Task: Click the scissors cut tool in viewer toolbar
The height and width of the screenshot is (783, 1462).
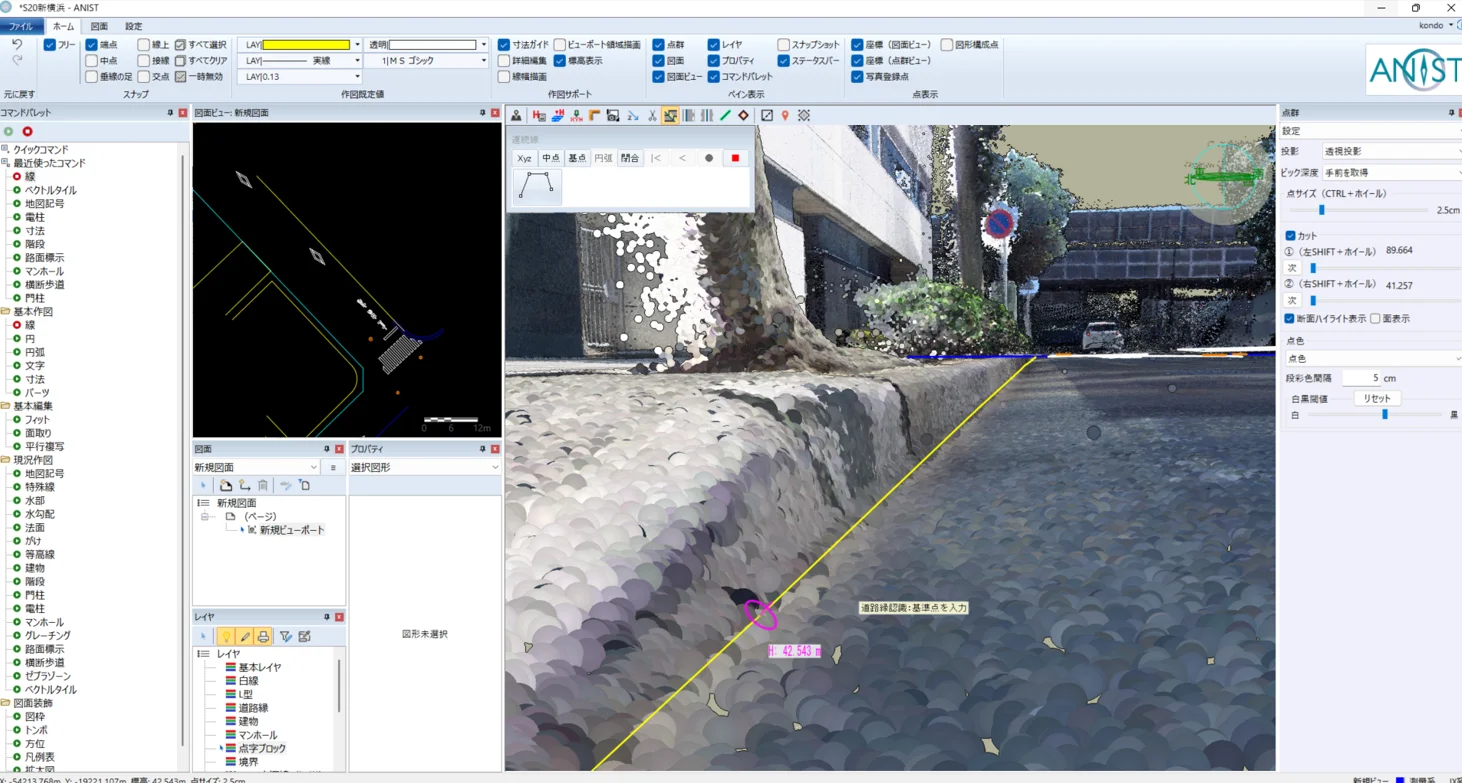Action: [x=652, y=116]
